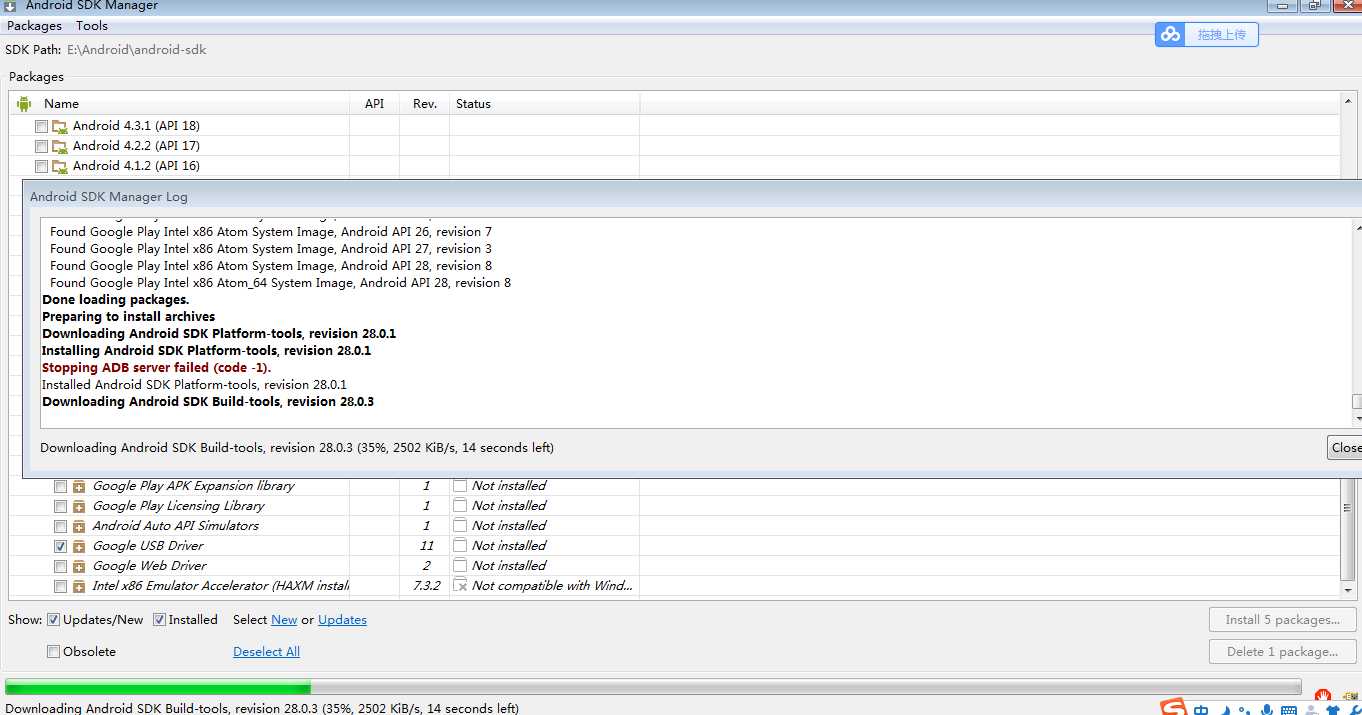Viewport: 1362px width, 715px height.
Task: Click the Baidu cloud upload icon
Action: click(x=1171, y=35)
